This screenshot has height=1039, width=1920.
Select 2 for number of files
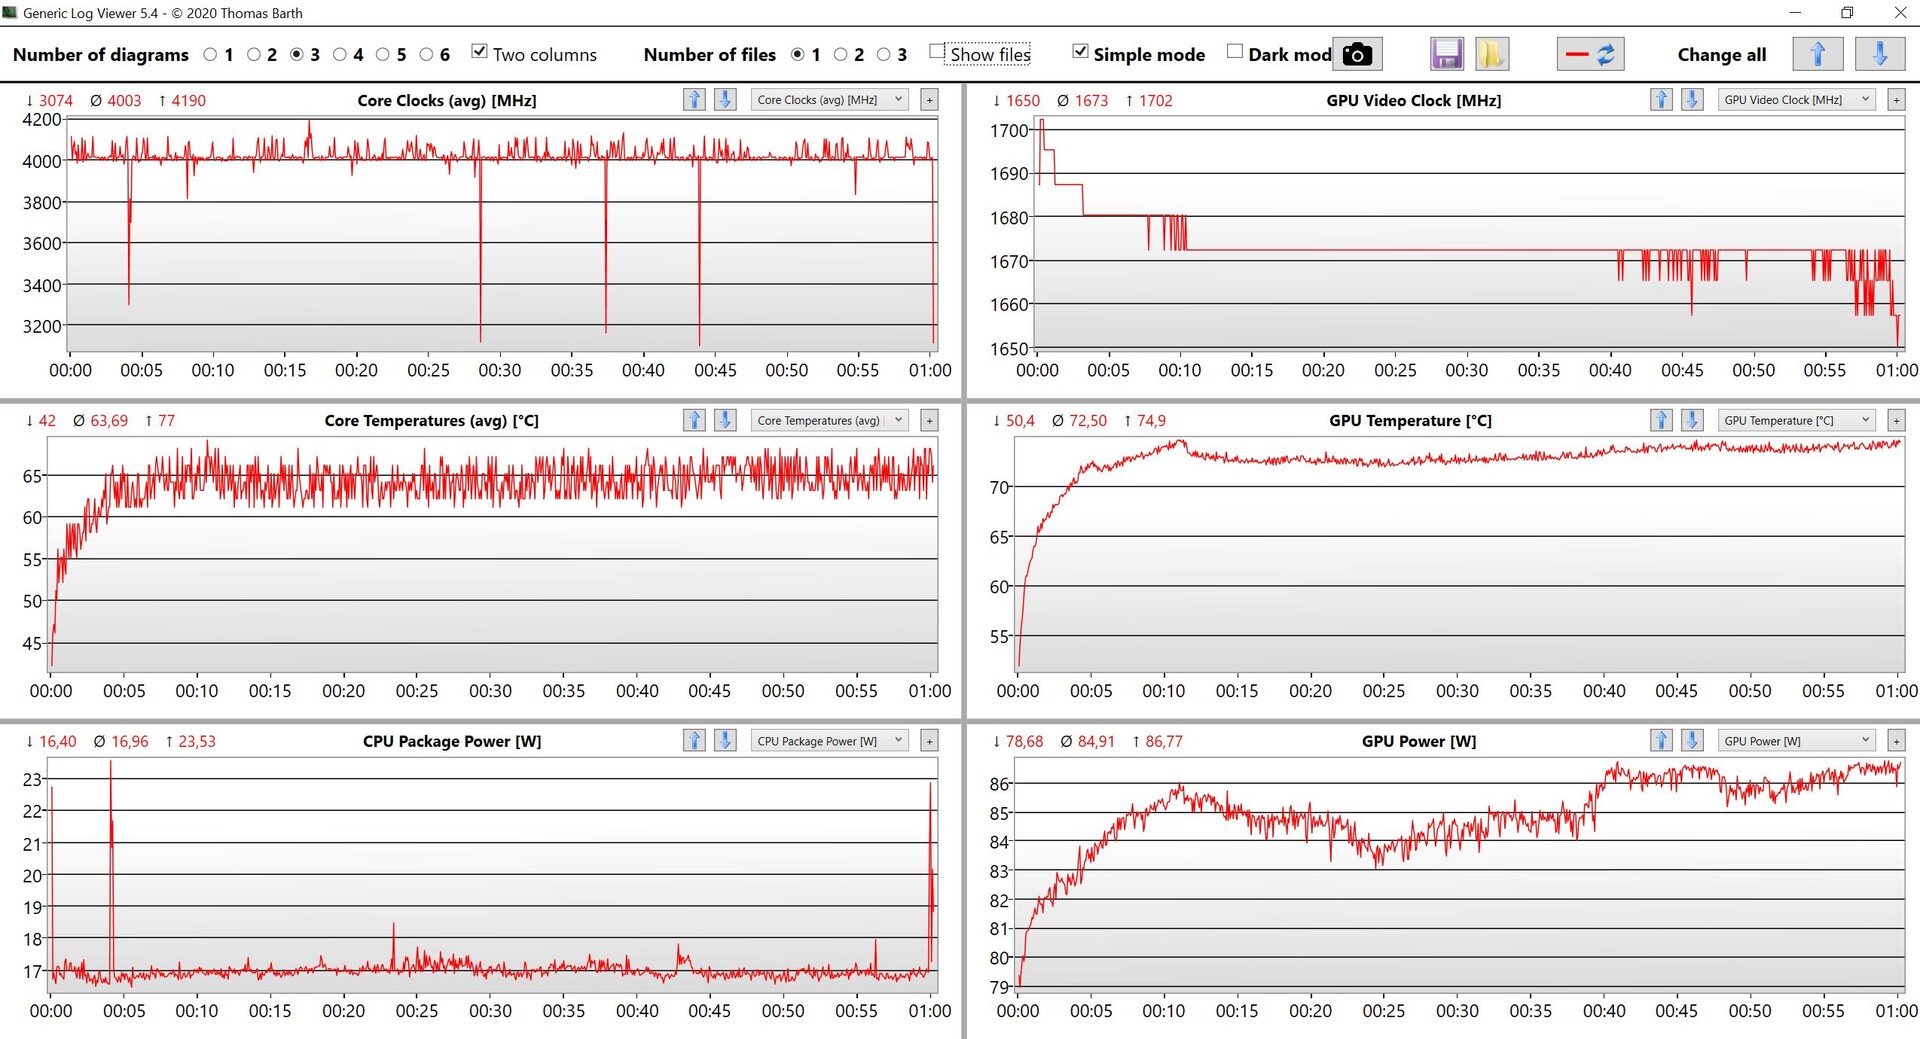tap(841, 55)
